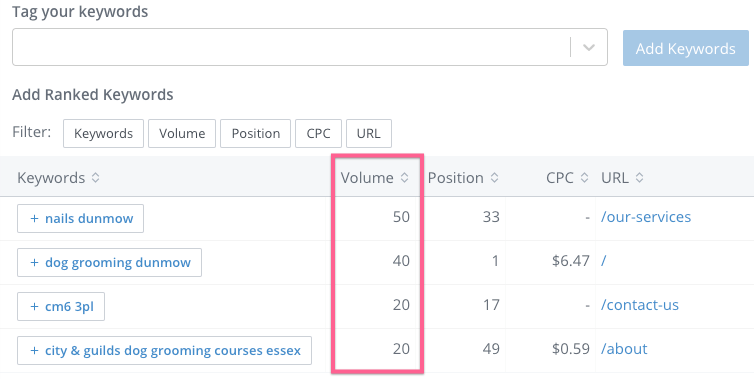The width and height of the screenshot is (754, 379).
Task: Open the /our-services URL link
Action: [x=646, y=217]
